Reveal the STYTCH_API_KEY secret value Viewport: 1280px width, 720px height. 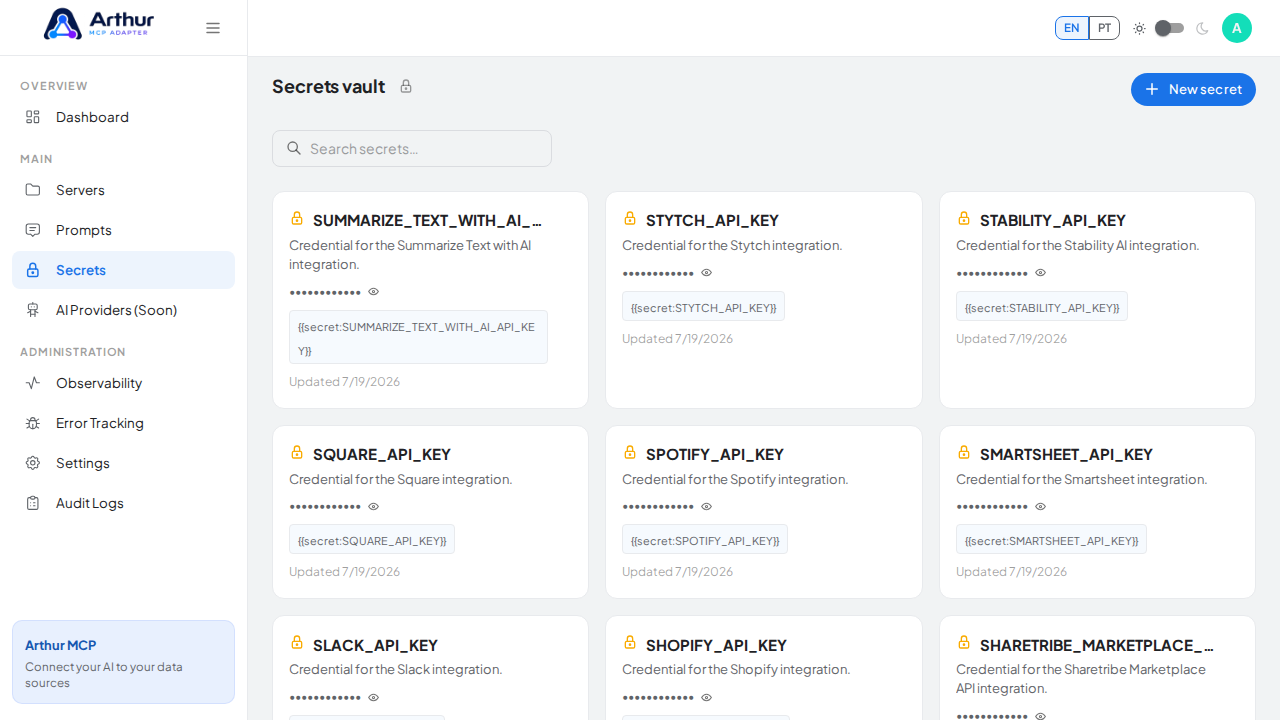pyautogui.click(x=707, y=273)
